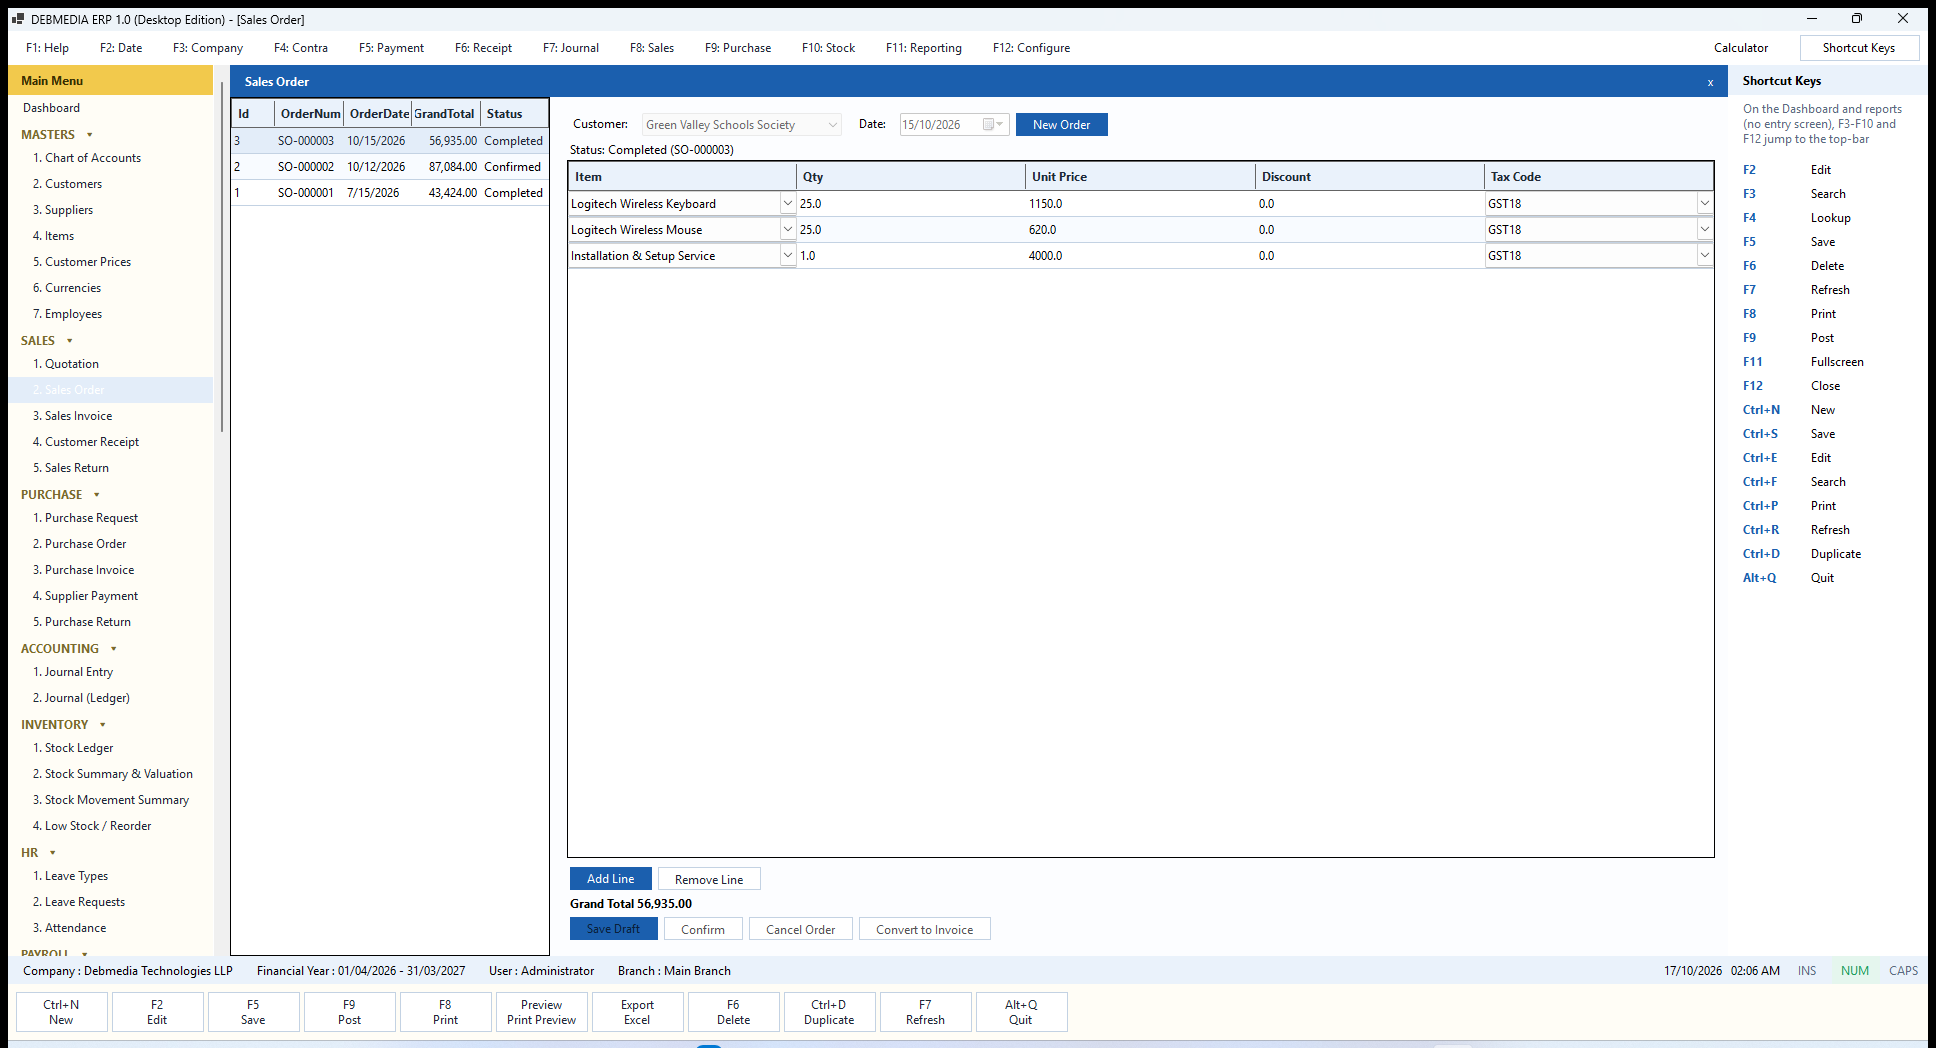Open Tax Code dropdown on Installation row
The image size is (1936, 1048).
click(x=1704, y=256)
